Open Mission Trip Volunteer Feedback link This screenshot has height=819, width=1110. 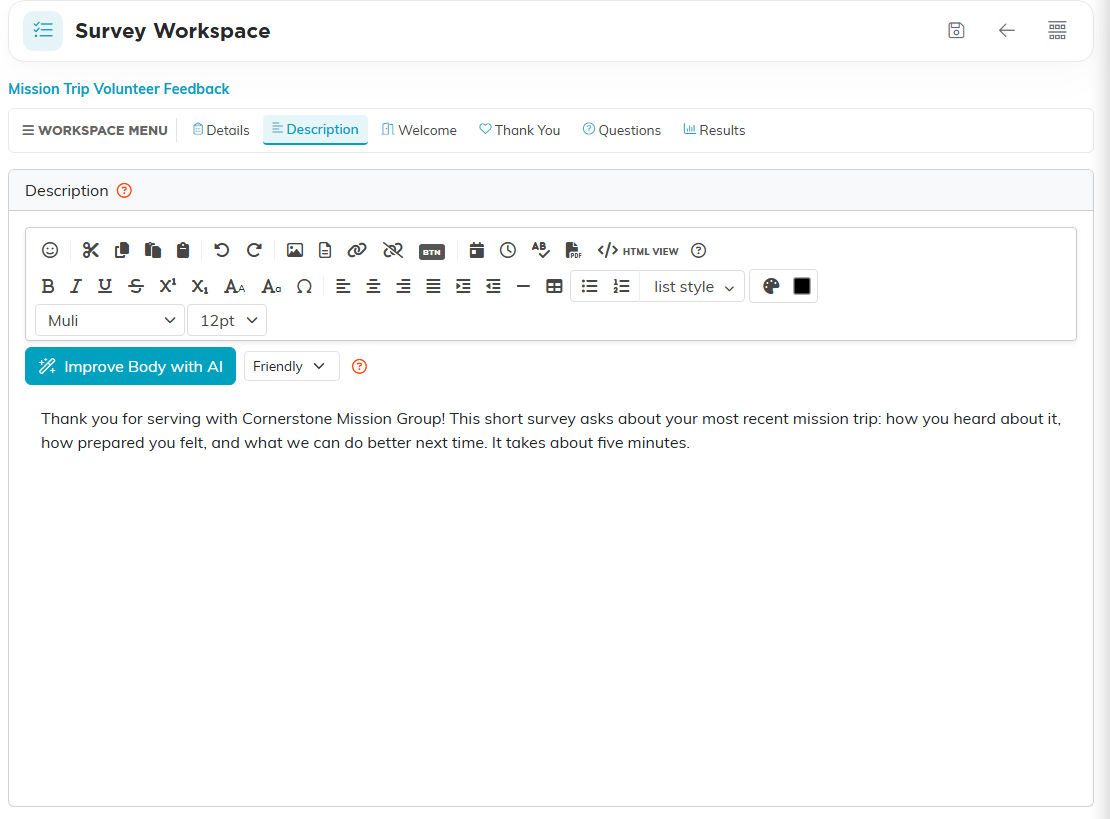pyautogui.click(x=119, y=88)
